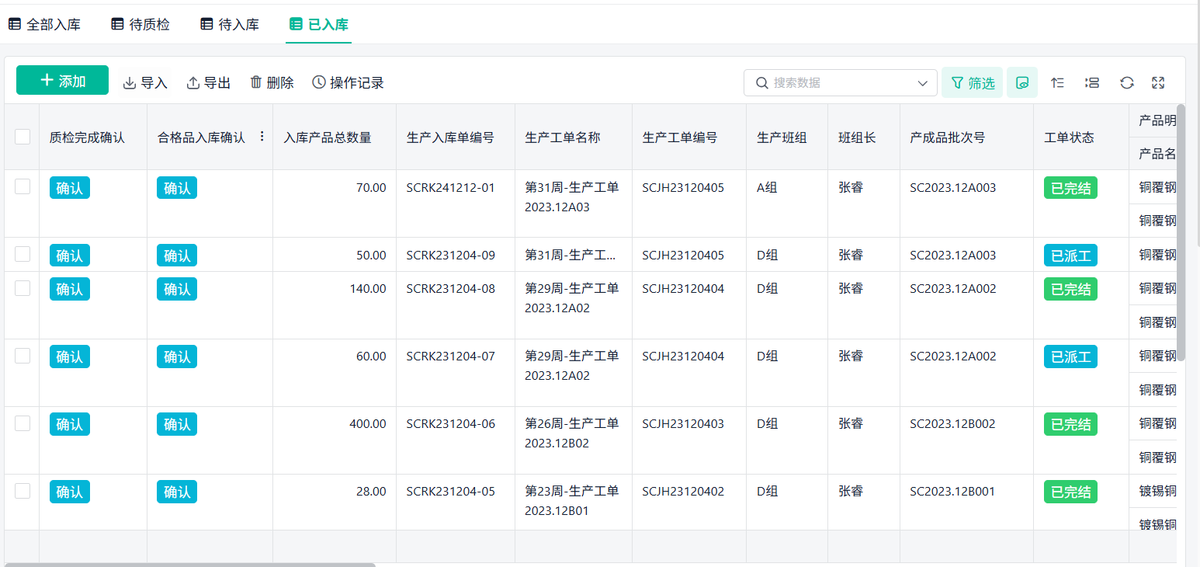Open 合格品入库确认 column options menu
This screenshot has width=1200, height=567.
[x=262, y=137]
